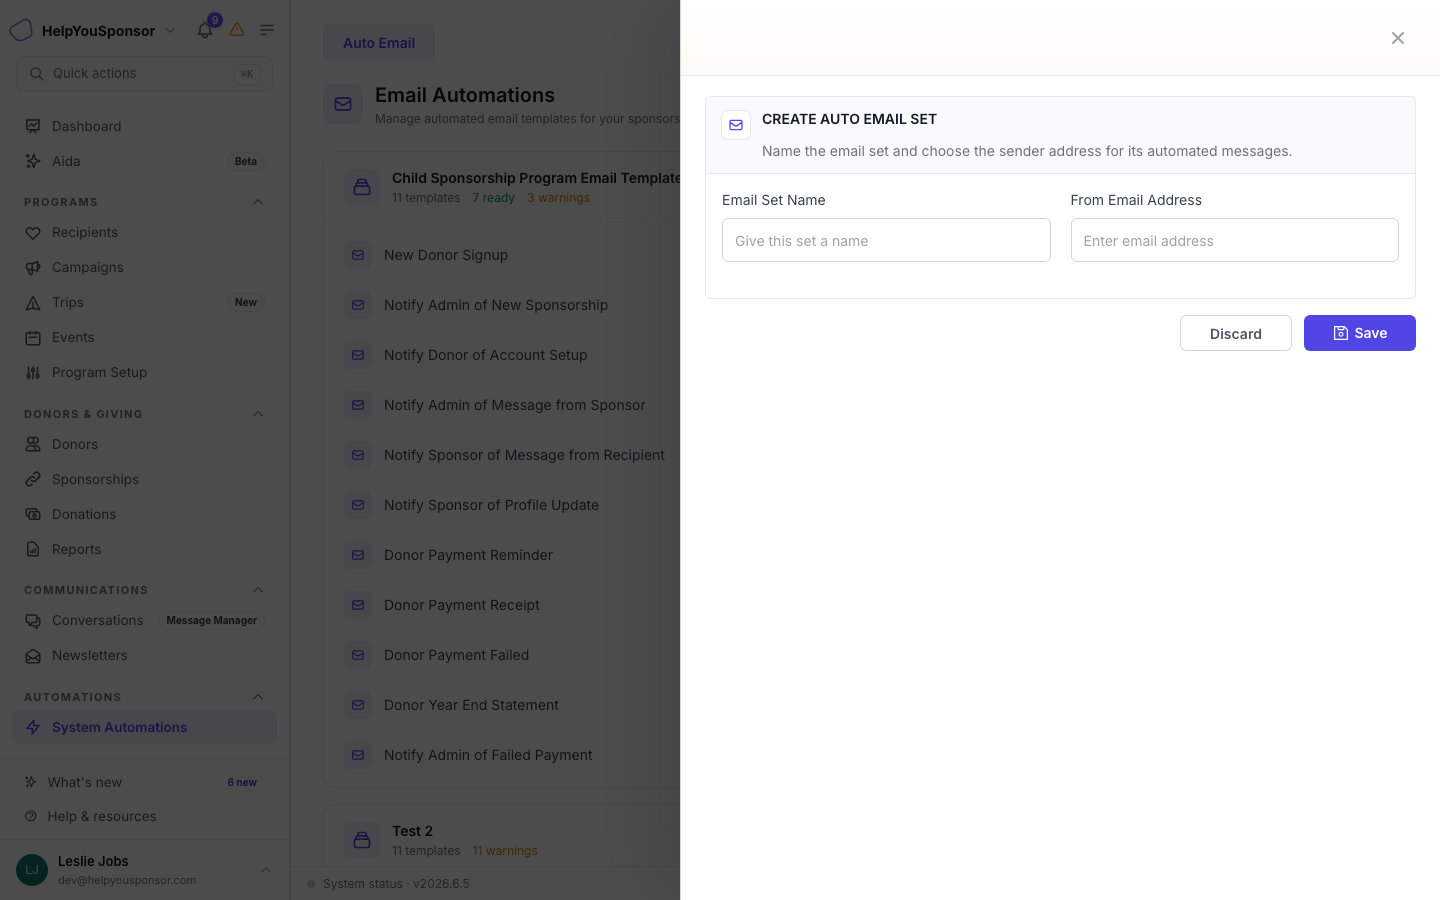1440x900 pixels.
Task: Click the System status v2026.6.5 text
Action: click(396, 884)
